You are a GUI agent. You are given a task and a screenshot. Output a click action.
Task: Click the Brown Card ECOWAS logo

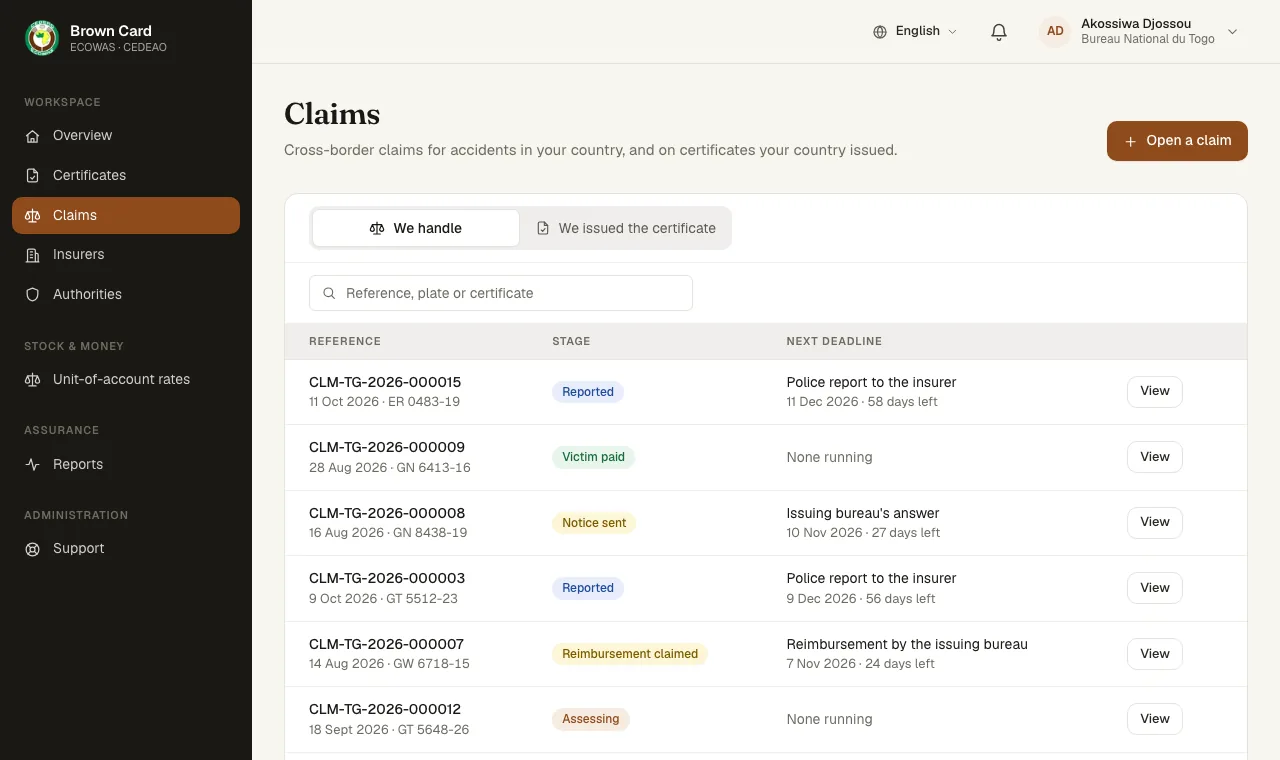pos(42,38)
